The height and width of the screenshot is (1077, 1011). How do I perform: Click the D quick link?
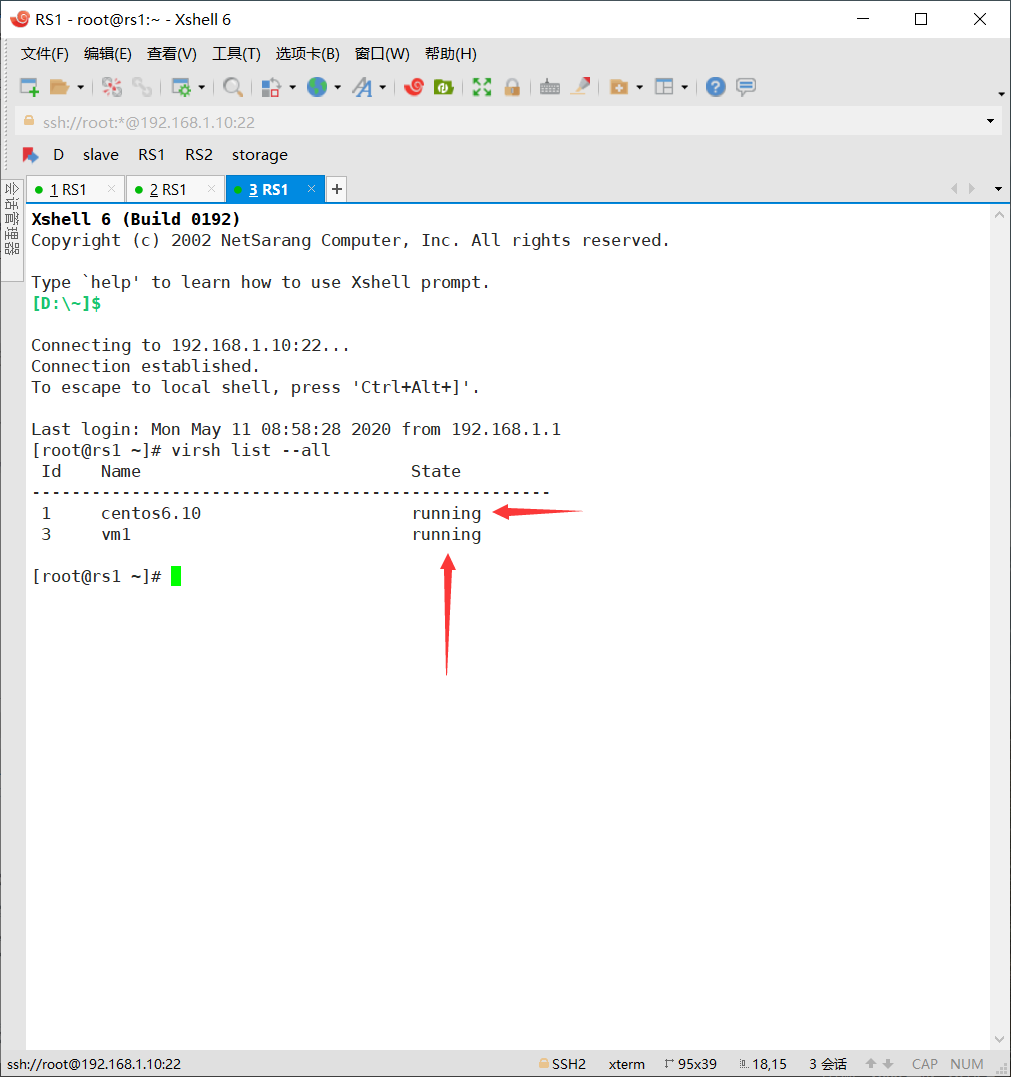coord(58,155)
